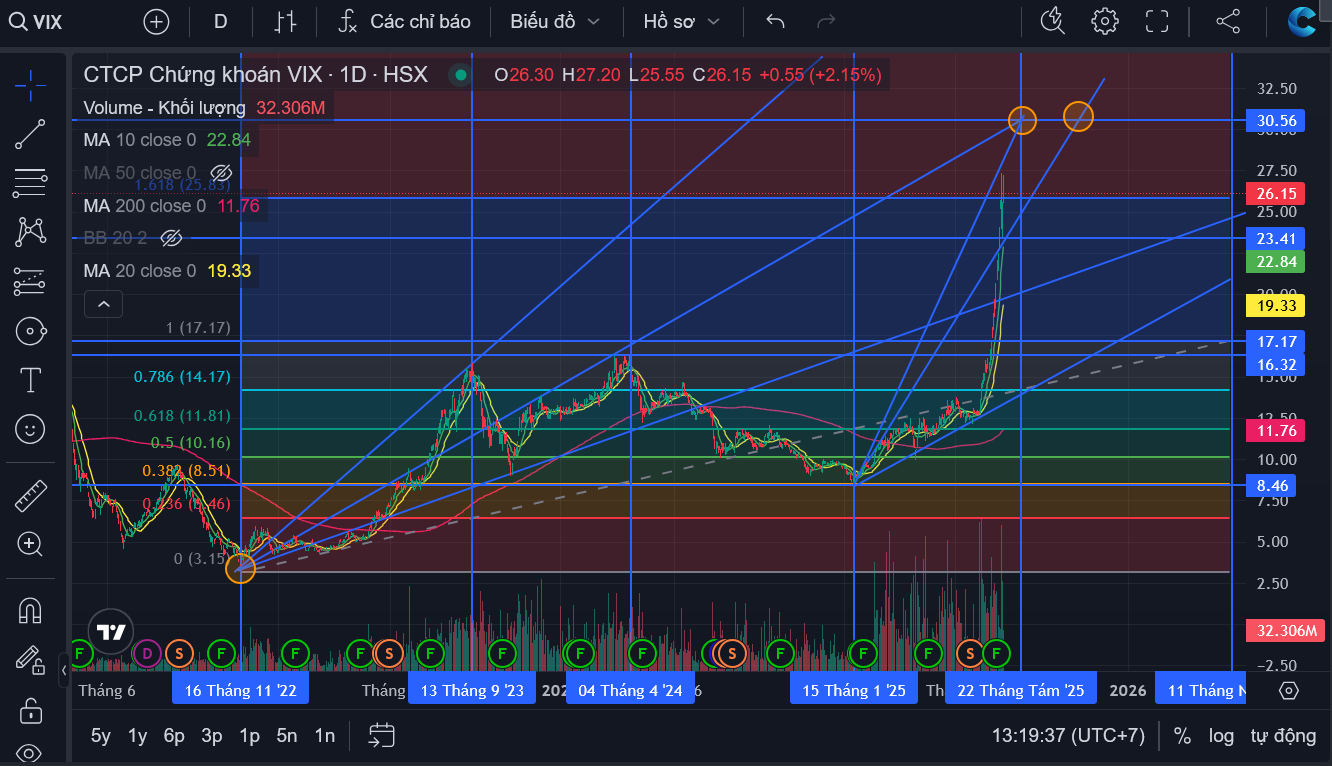This screenshot has width=1332, height=766.
Task: Select the zoom in magnifier tool
Action: coord(31,544)
